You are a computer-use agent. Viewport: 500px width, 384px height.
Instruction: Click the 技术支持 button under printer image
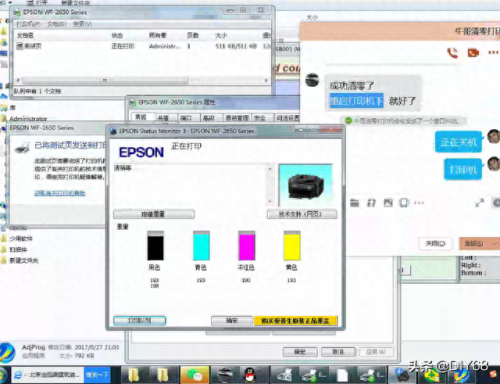302,214
